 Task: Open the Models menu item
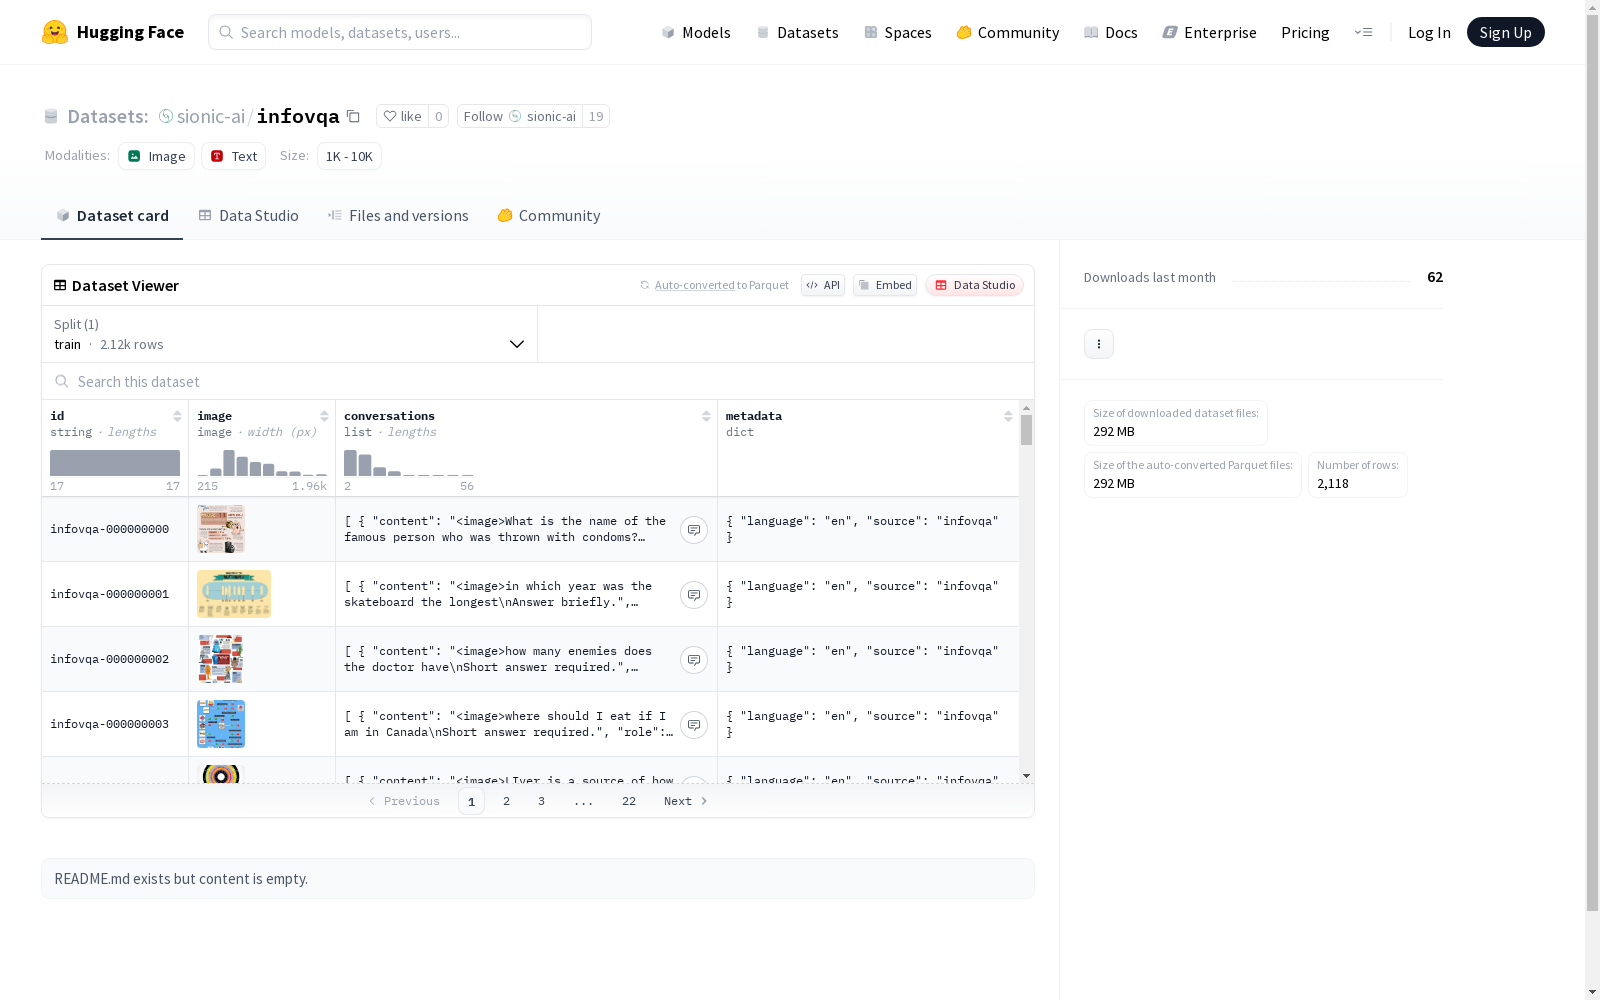click(696, 32)
